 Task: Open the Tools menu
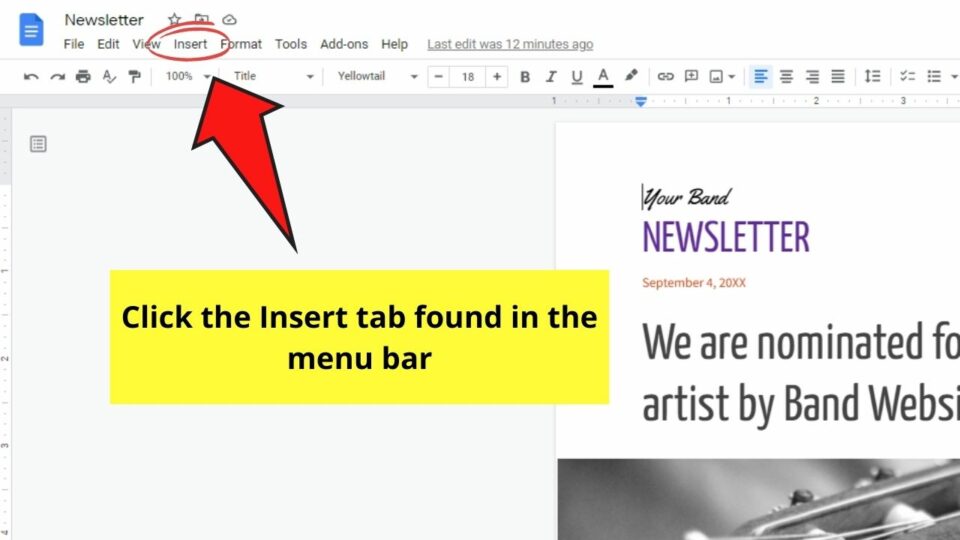[x=290, y=44]
